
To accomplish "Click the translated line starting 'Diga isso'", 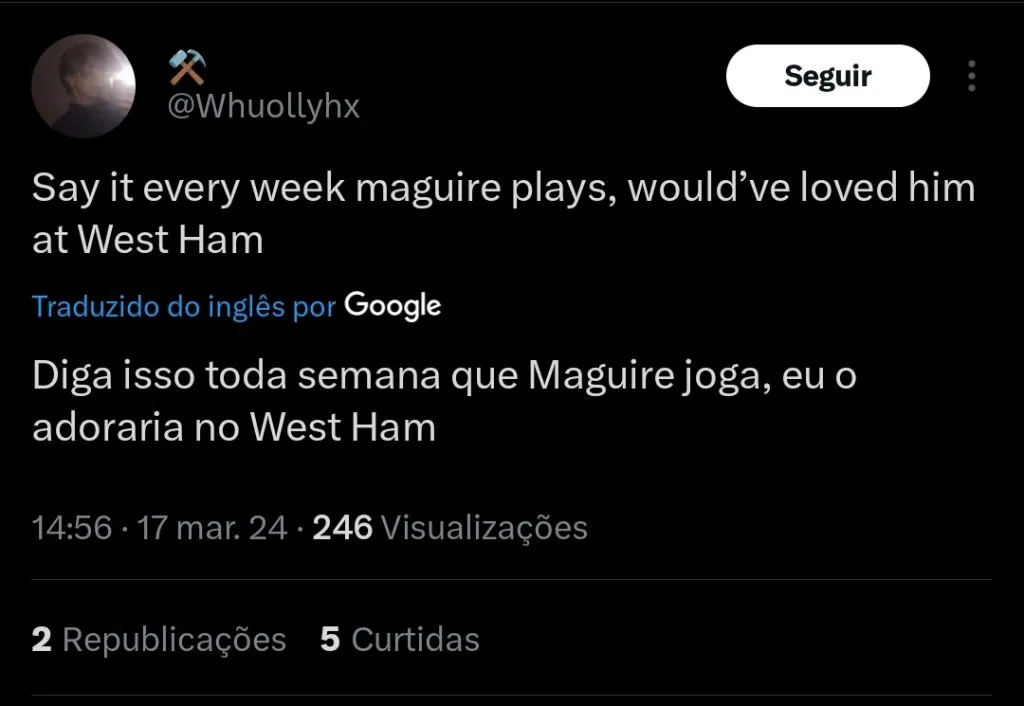I will click(444, 376).
